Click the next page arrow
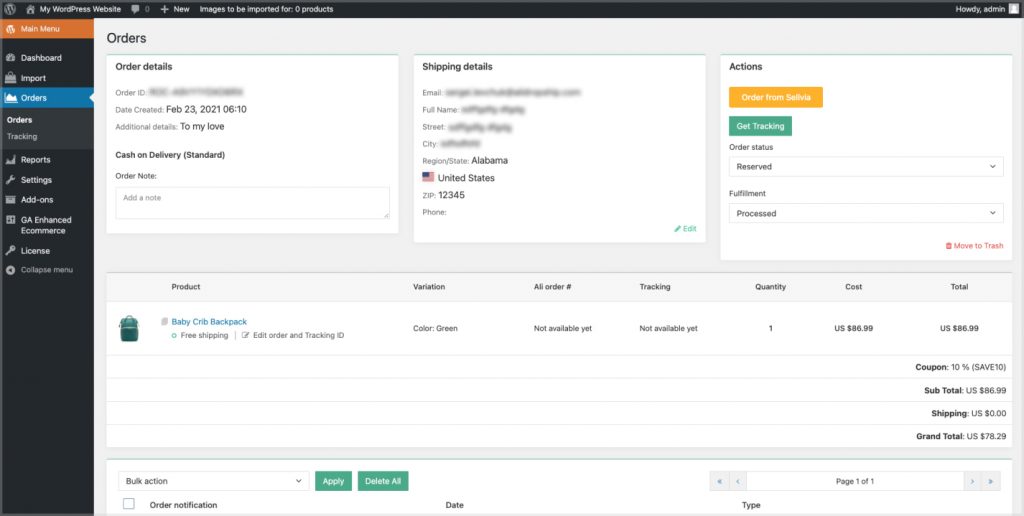The width and height of the screenshot is (1024, 516). [971, 481]
